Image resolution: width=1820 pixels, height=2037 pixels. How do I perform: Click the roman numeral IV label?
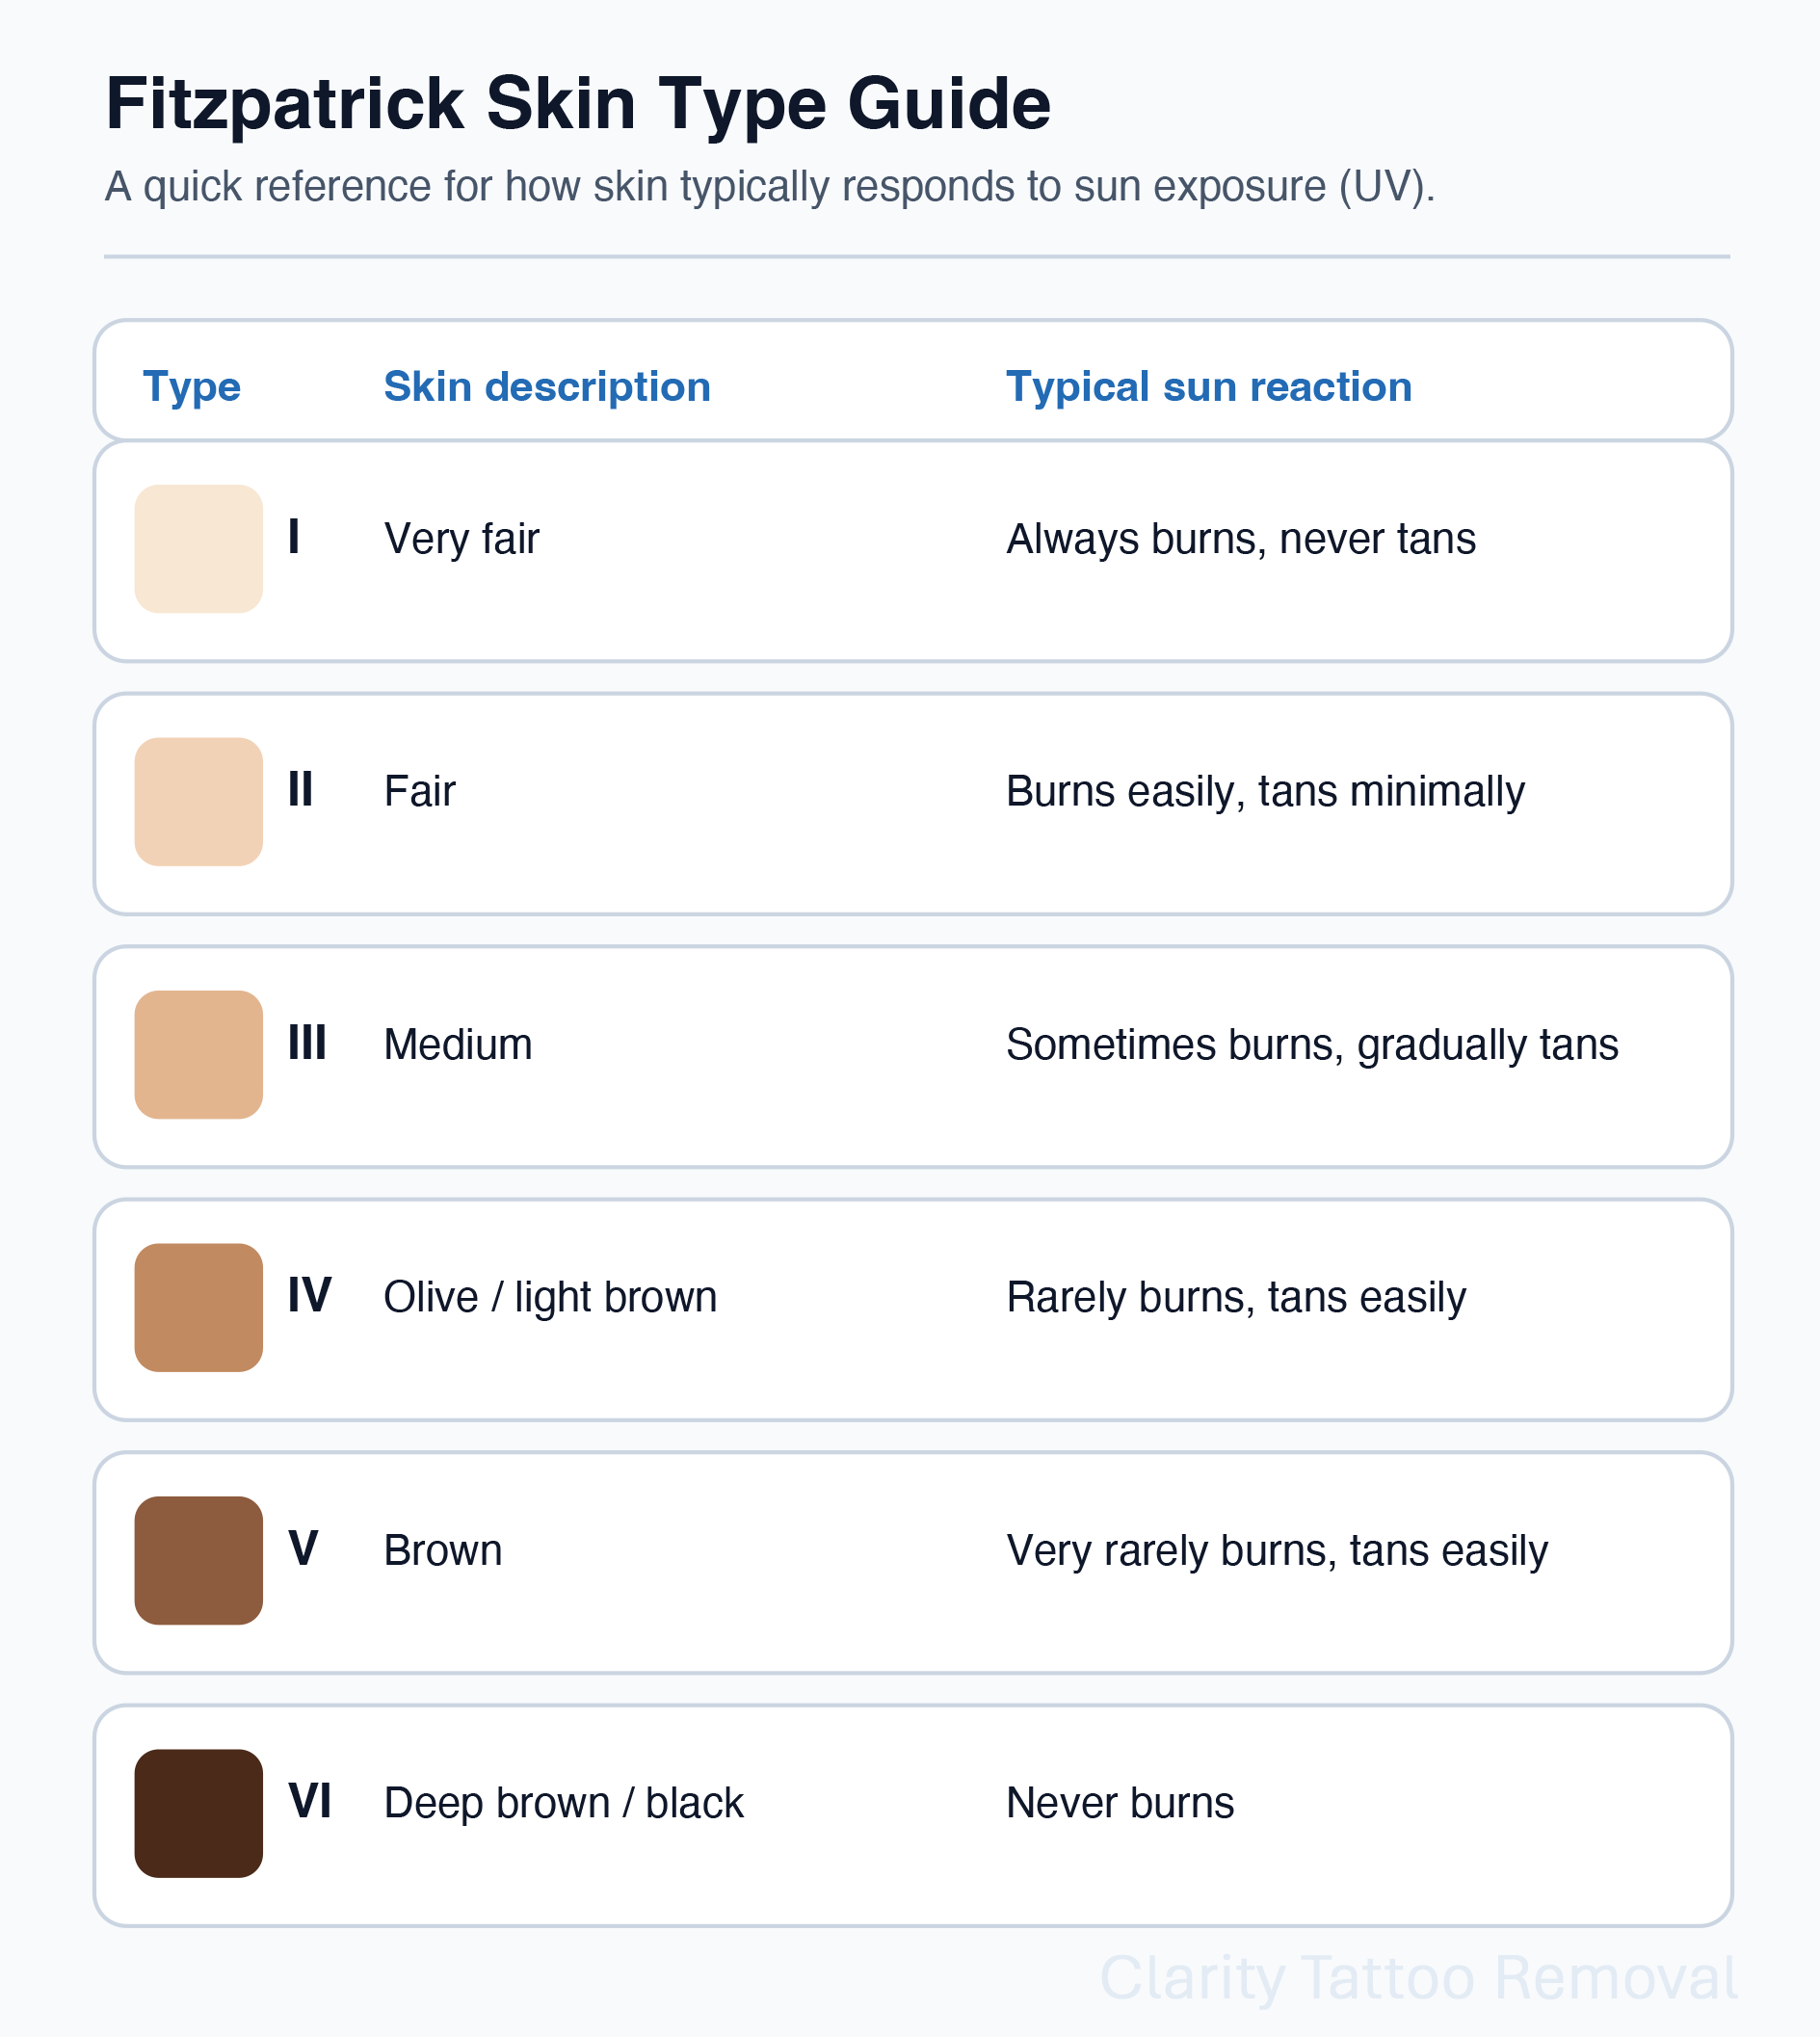pos(310,1296)
